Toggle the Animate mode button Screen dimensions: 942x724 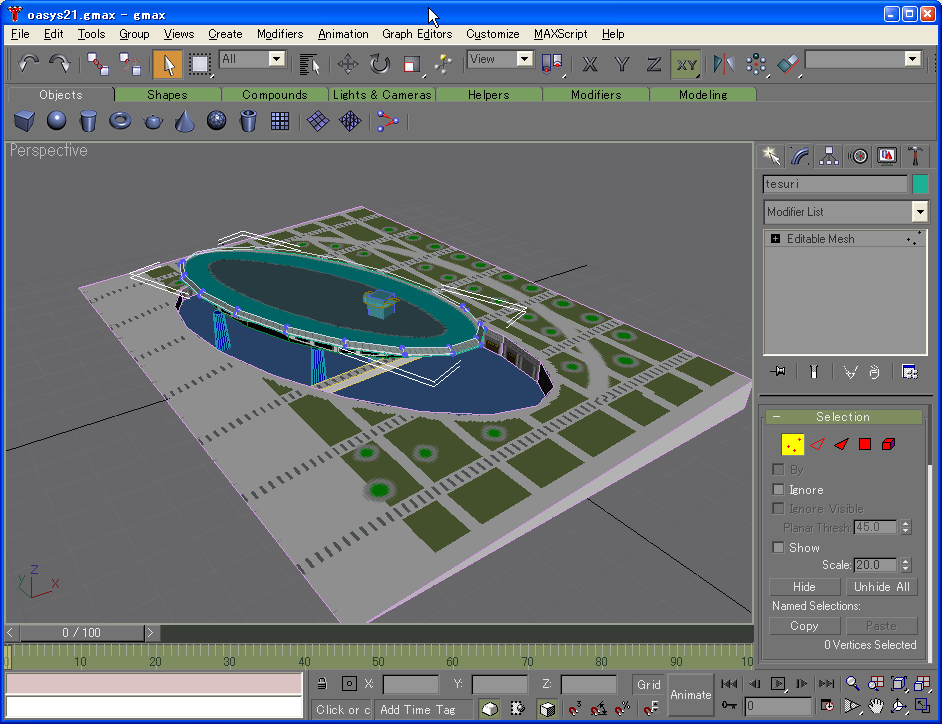(x=690, y=695)
